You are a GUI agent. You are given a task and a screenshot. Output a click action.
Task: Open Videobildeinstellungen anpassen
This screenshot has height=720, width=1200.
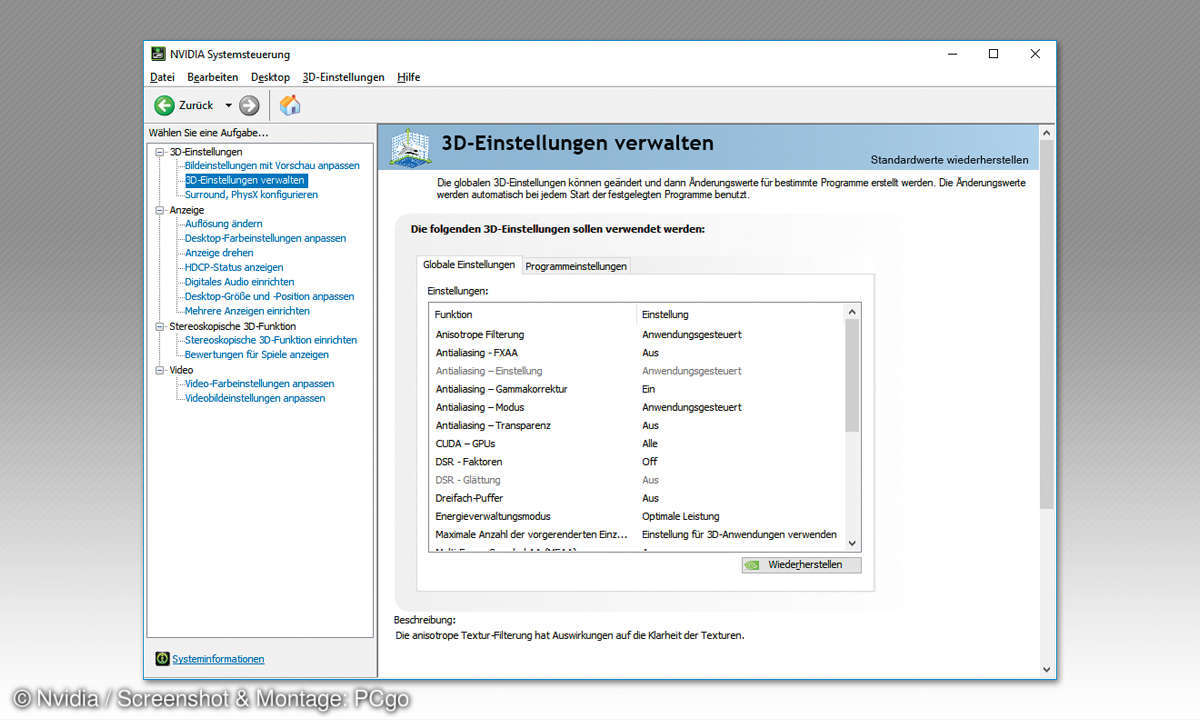255,398
